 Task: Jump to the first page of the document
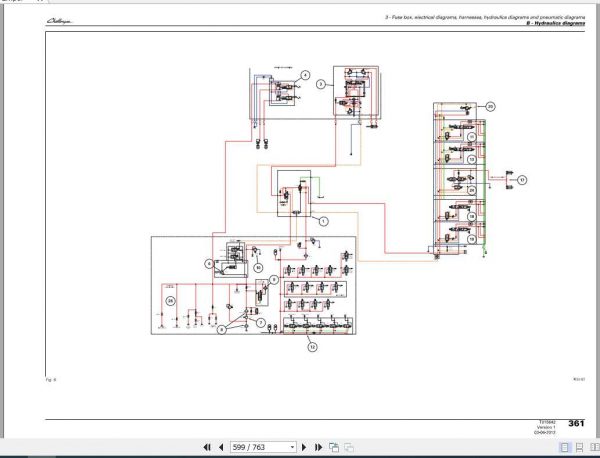click(x=207, y=447)
